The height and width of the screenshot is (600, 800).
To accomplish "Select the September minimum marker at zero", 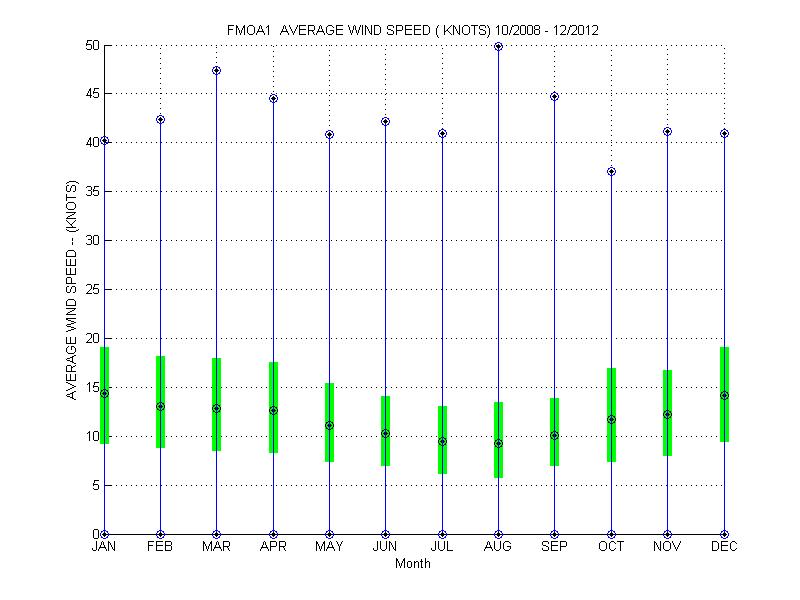I will click(554, 534).
